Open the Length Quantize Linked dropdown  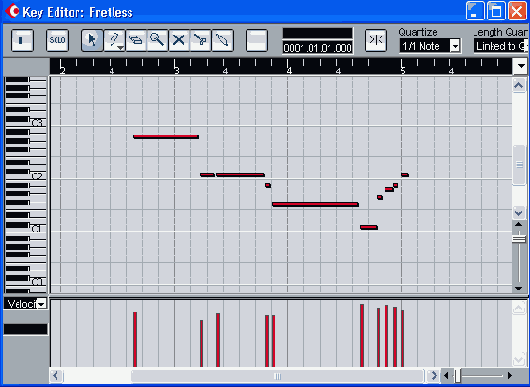pos(501,46)
